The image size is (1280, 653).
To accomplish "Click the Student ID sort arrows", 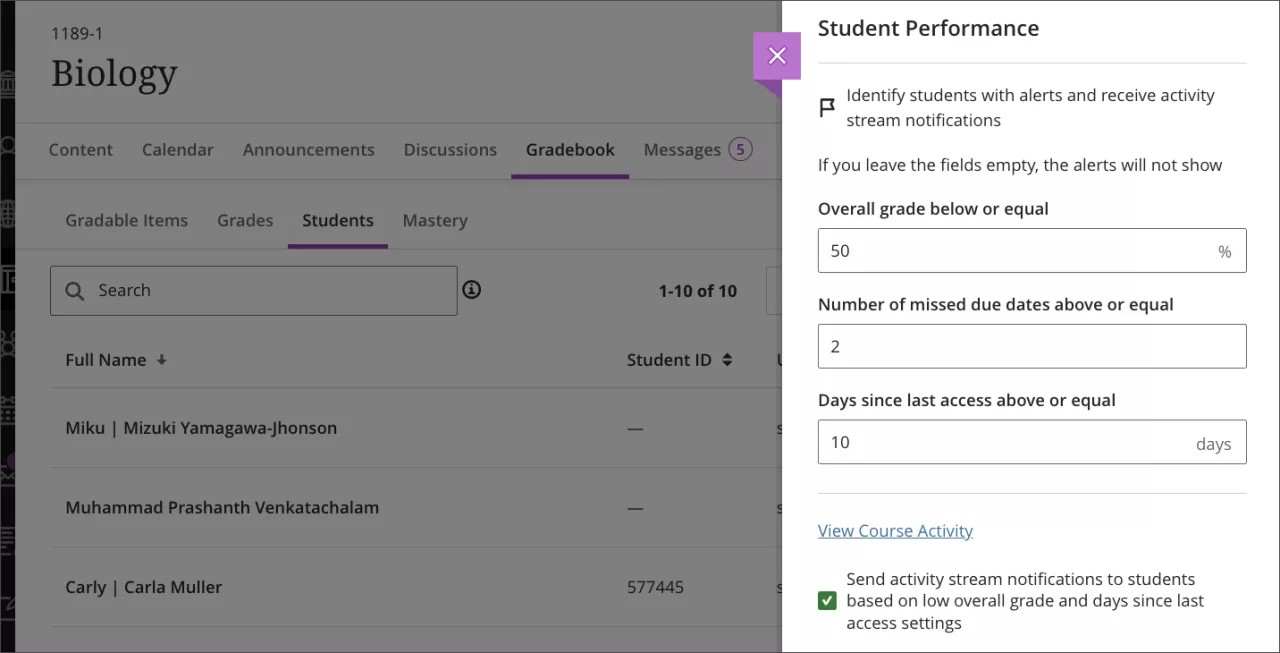I will tap(726, 360).
